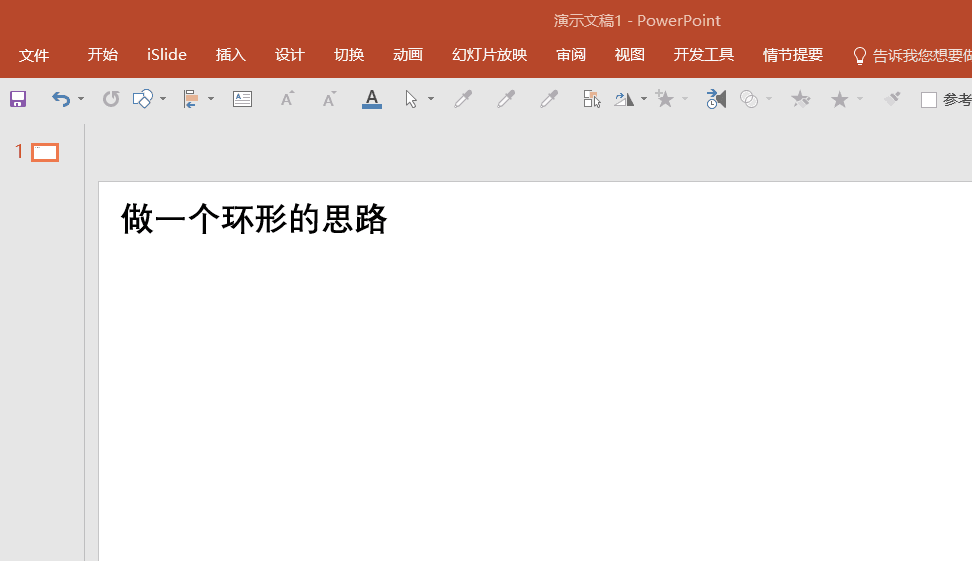
Task: Switch to the 插入 tab
Action: click(231, 55)
